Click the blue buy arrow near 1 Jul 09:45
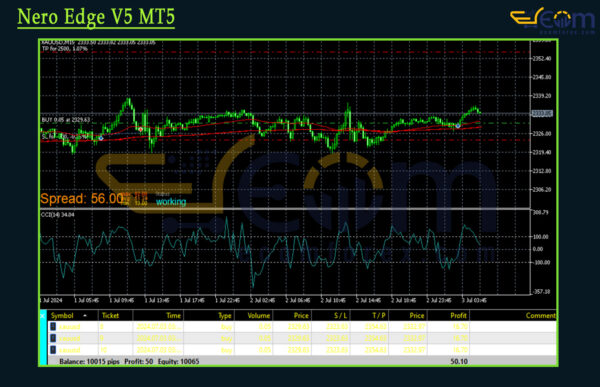 tap(101, 138)
